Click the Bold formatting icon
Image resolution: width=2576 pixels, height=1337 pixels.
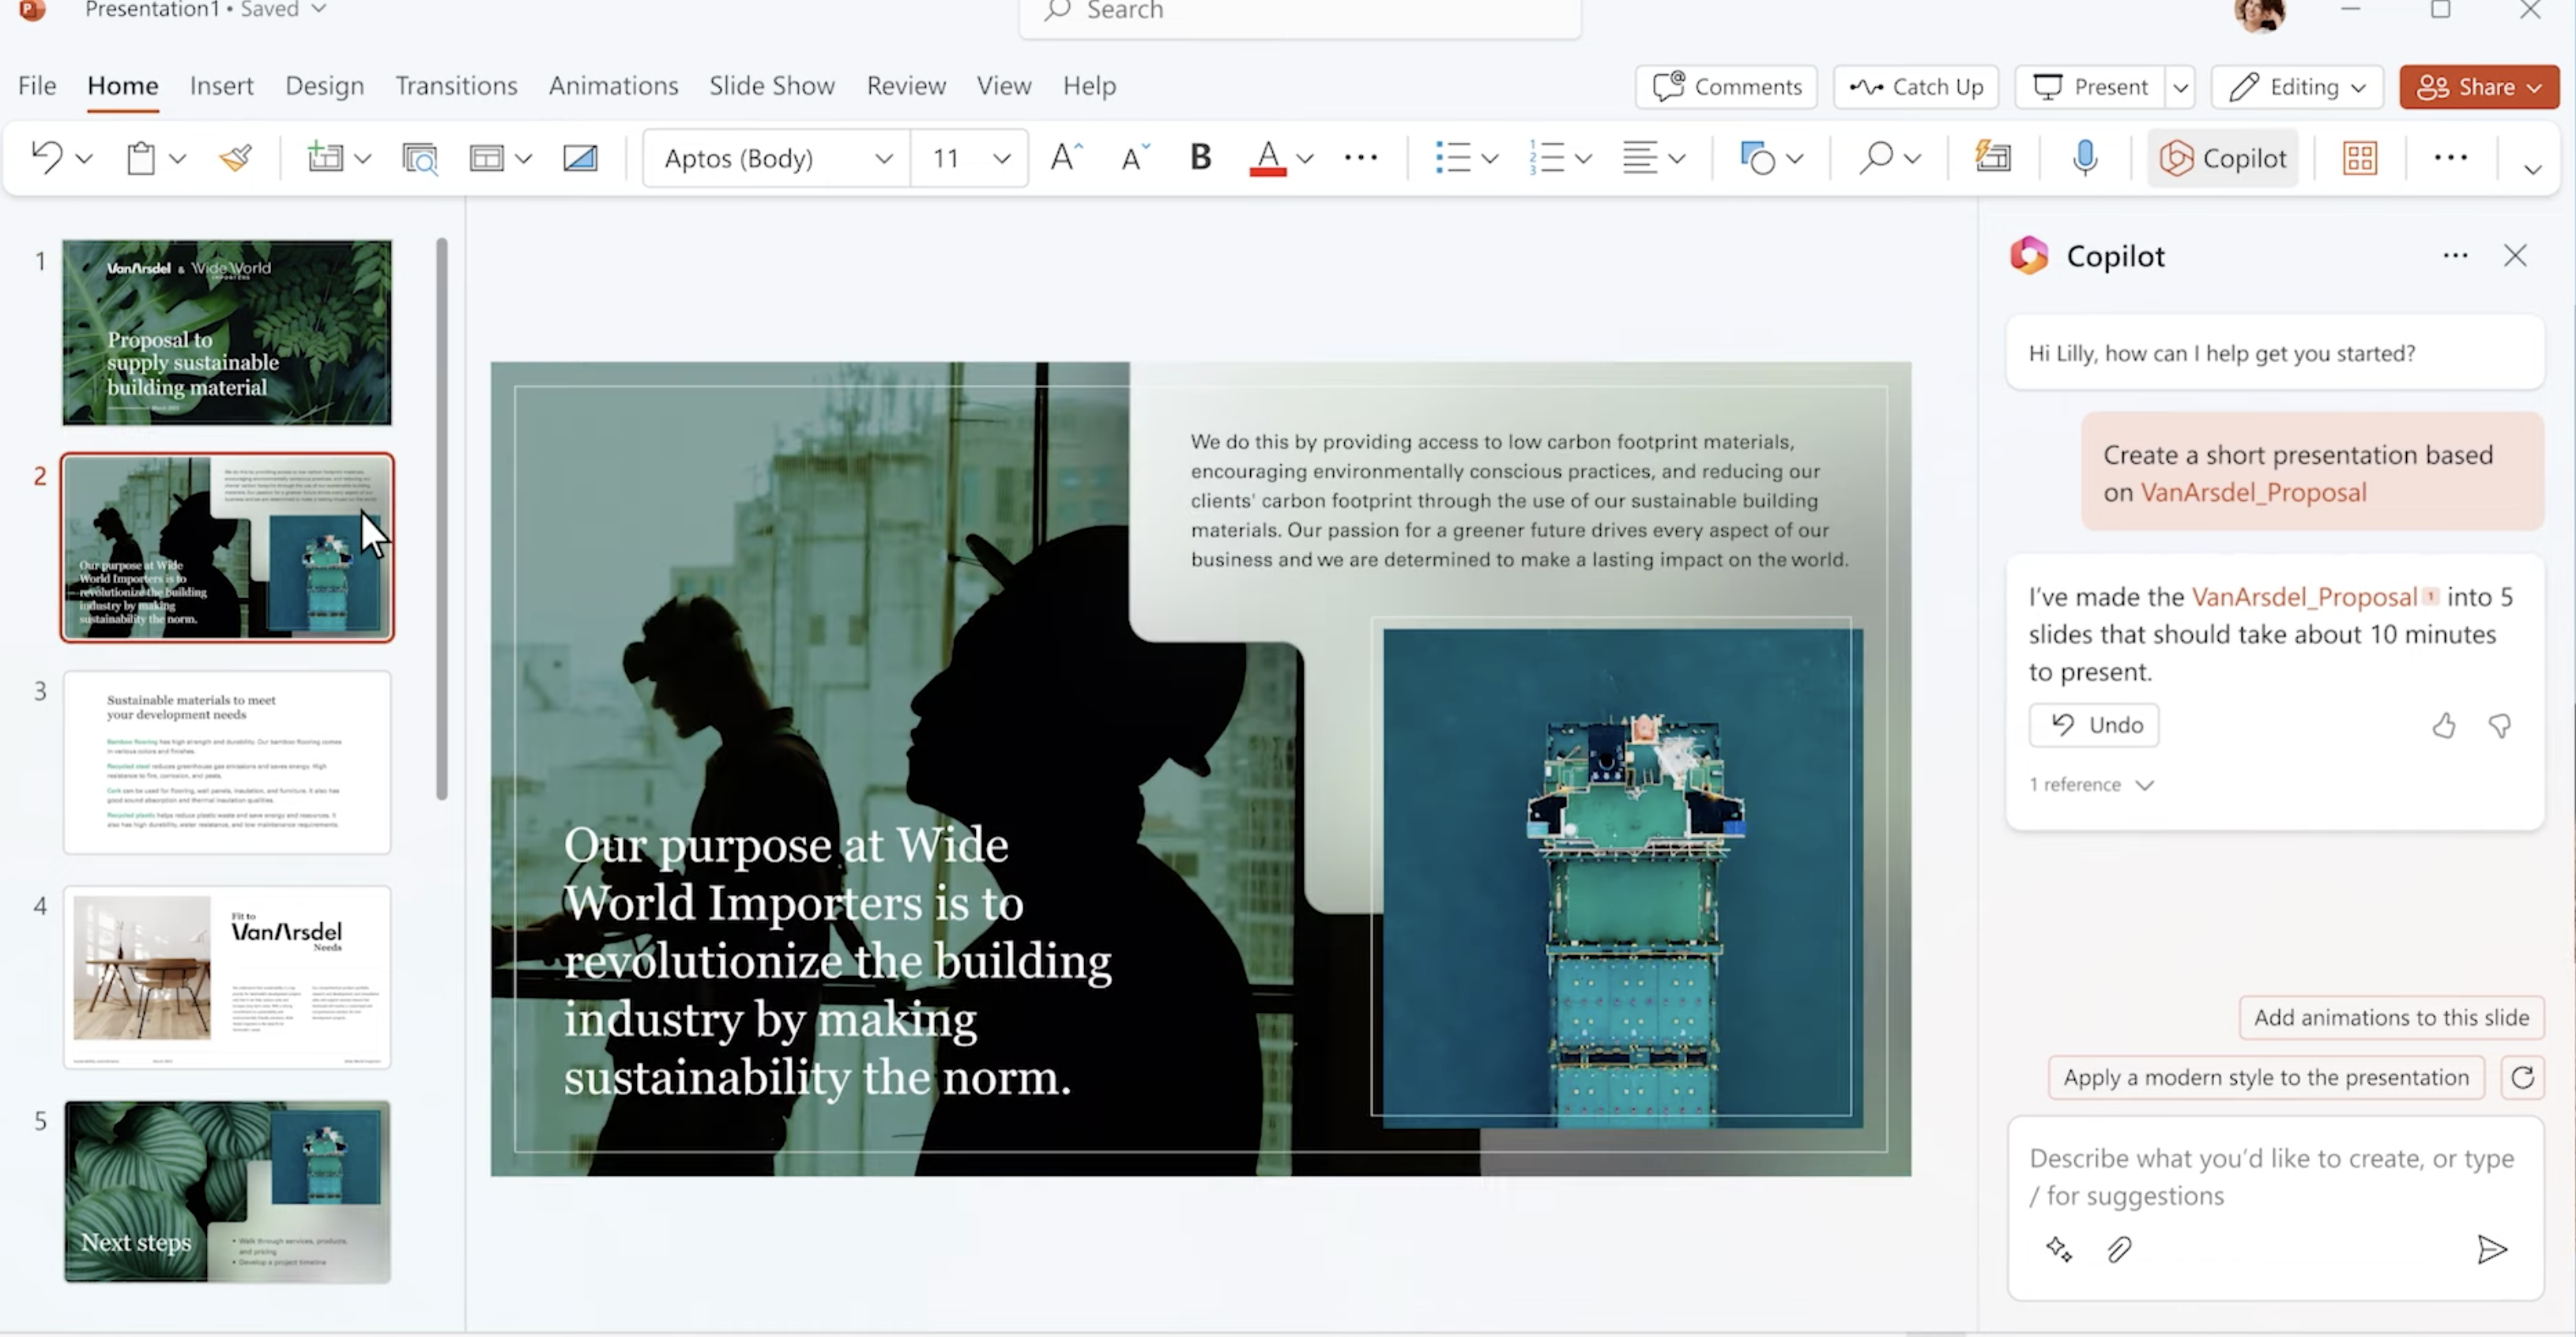coord(1200,158)
